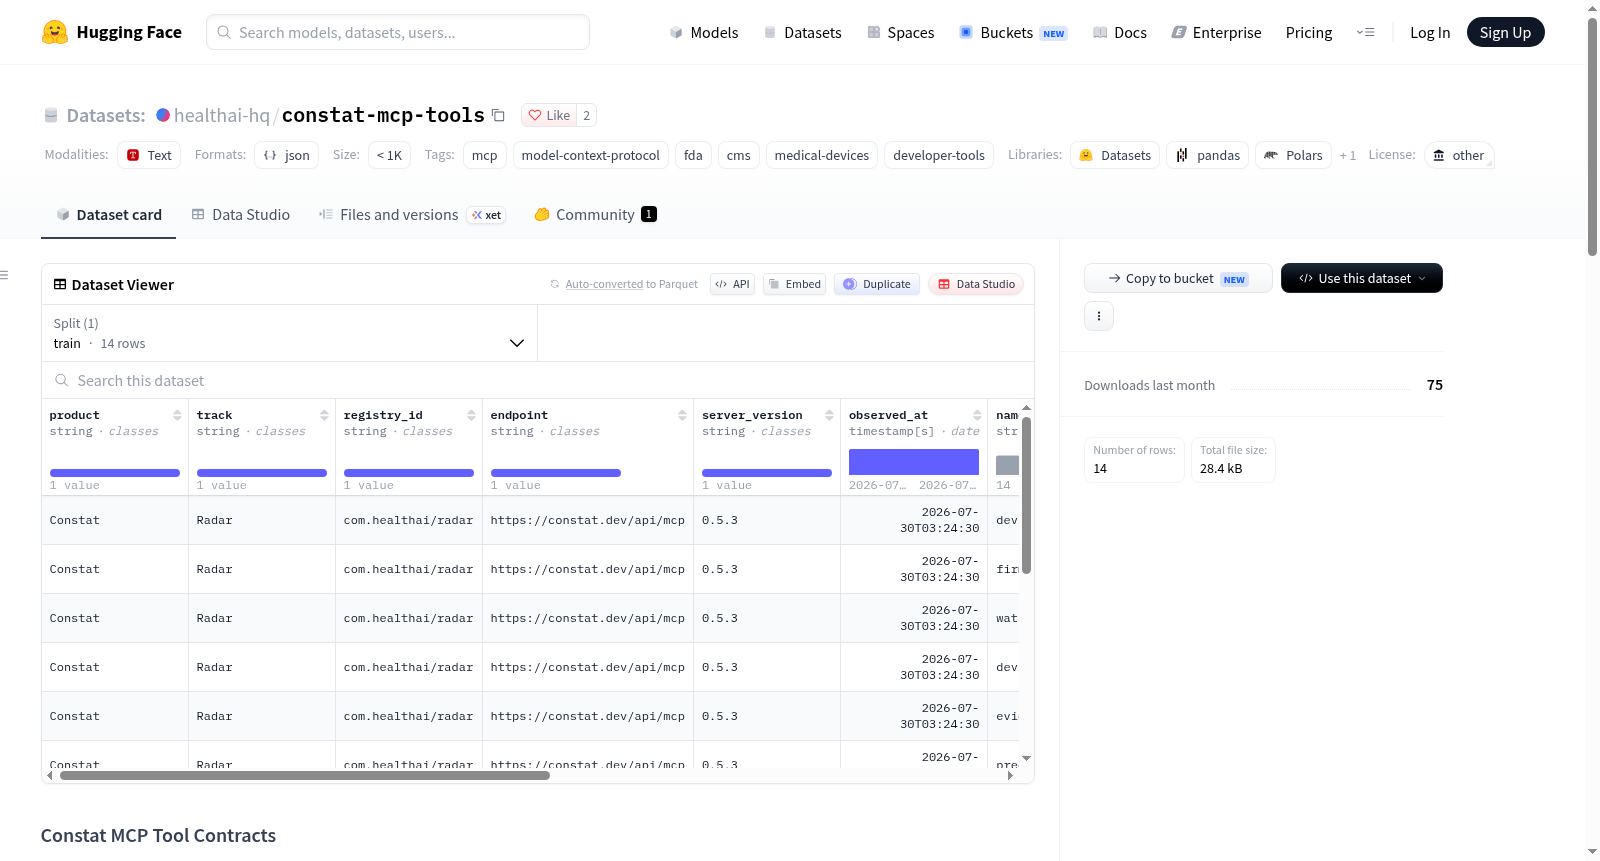1600x861 pixels.
Task: Open the Models page
Action: [703, 32]
